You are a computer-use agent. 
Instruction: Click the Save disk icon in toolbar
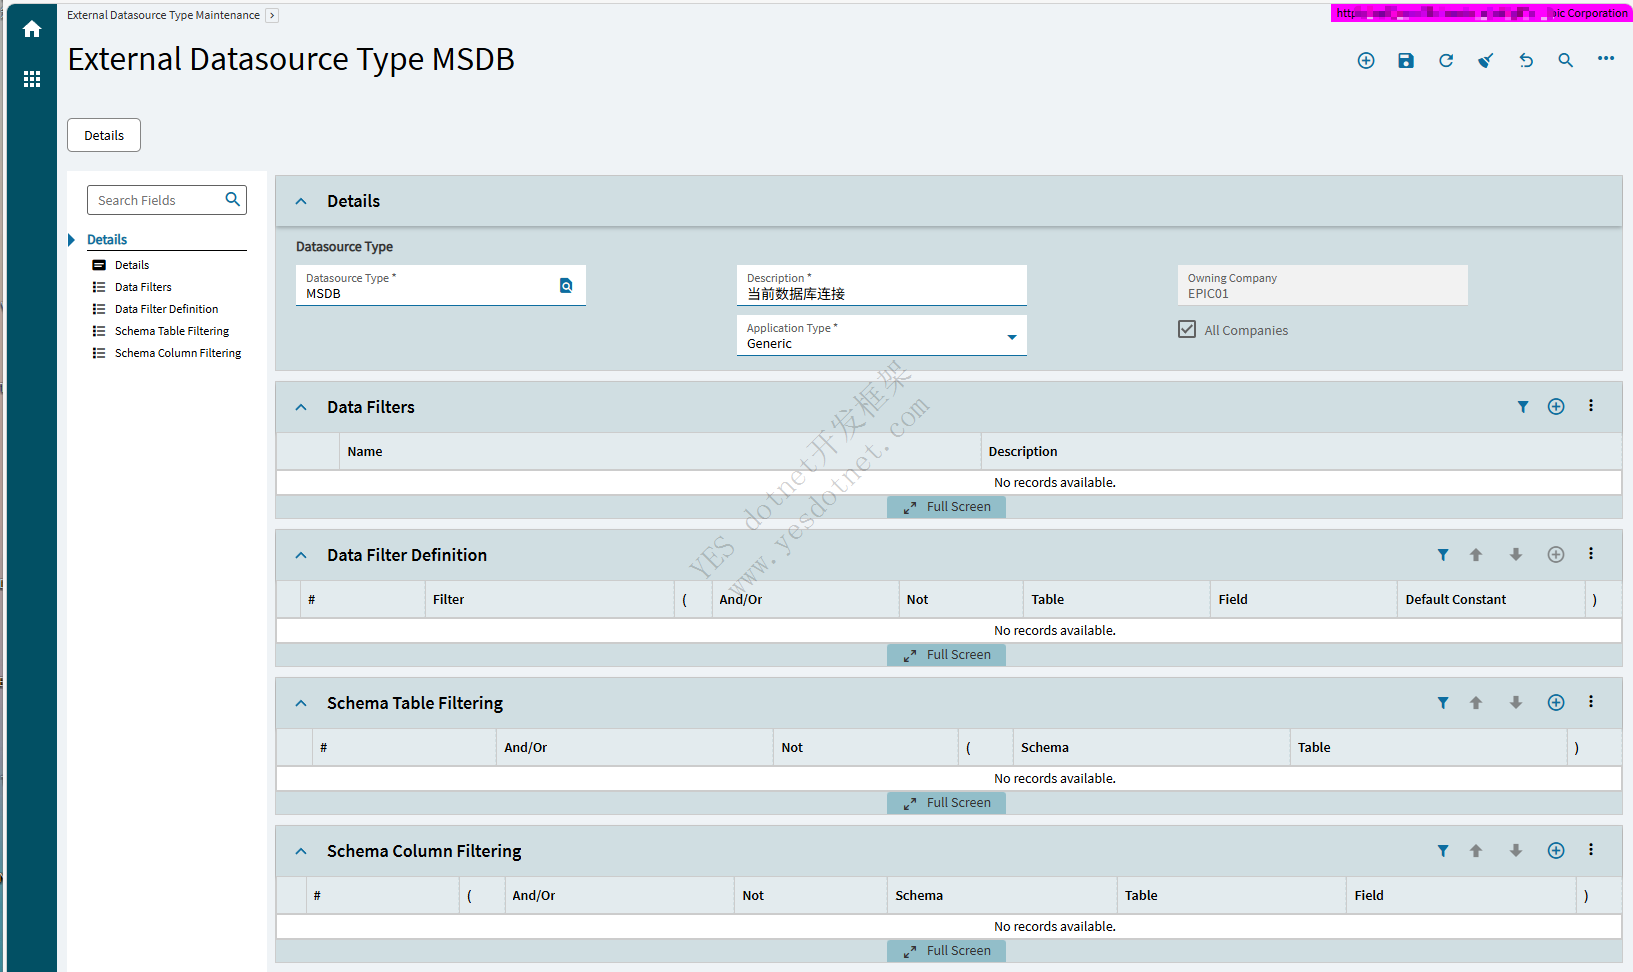(1406, 61)
